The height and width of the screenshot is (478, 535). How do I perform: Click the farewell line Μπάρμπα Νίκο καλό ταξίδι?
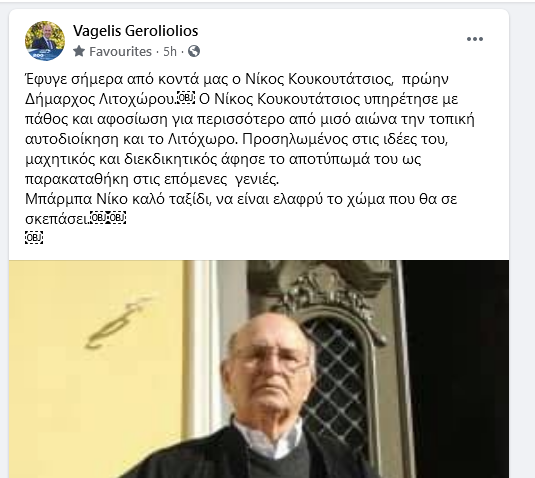point(117,199)
